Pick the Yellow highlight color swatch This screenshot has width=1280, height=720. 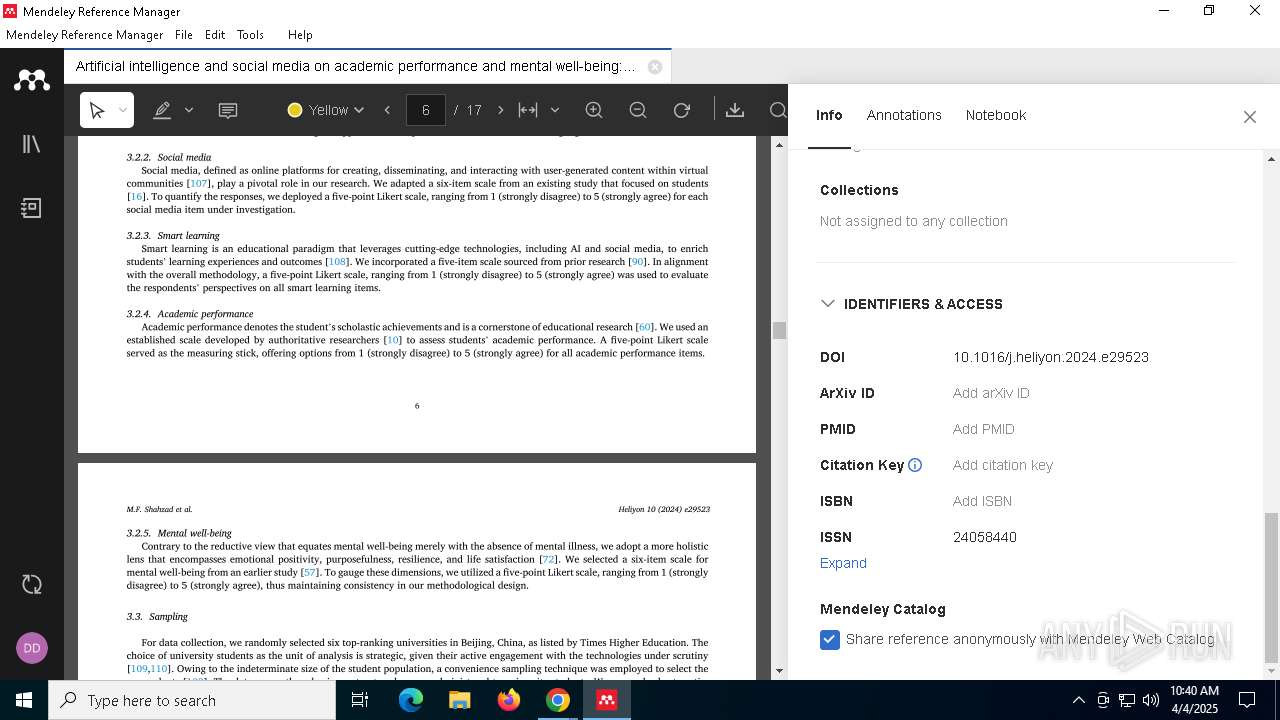(x=295, y=110)
